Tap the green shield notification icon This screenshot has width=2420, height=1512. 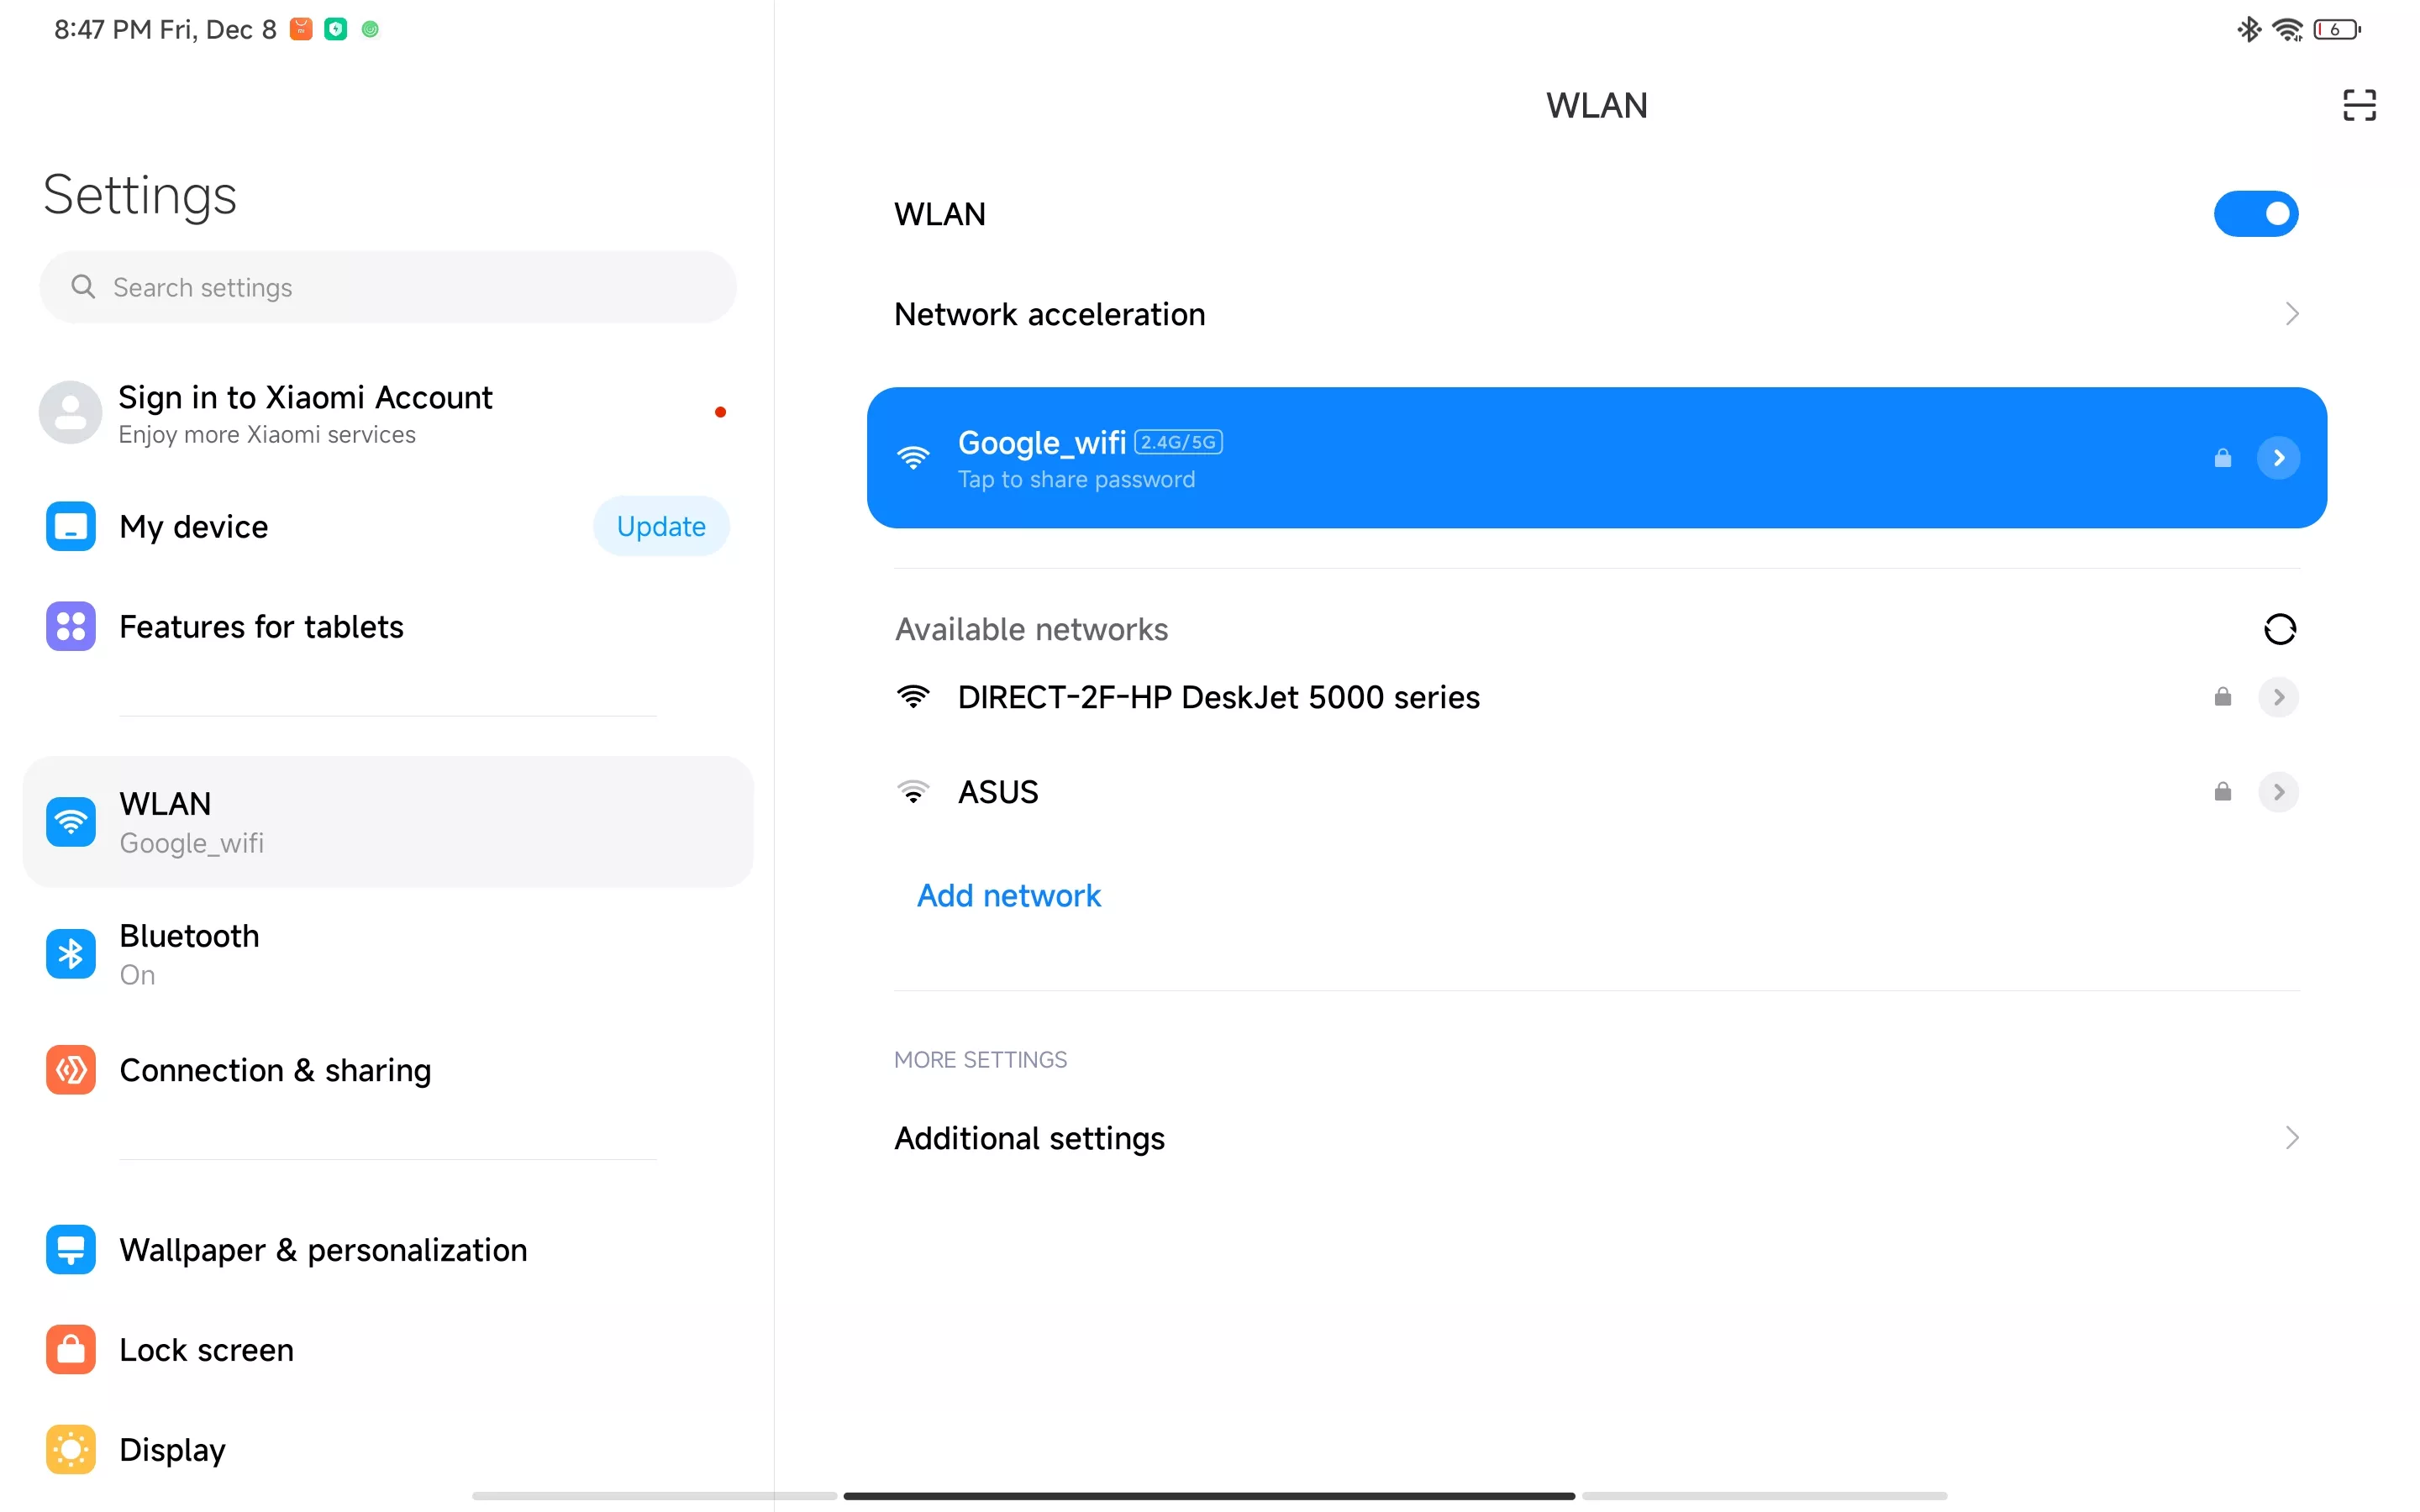336,29
